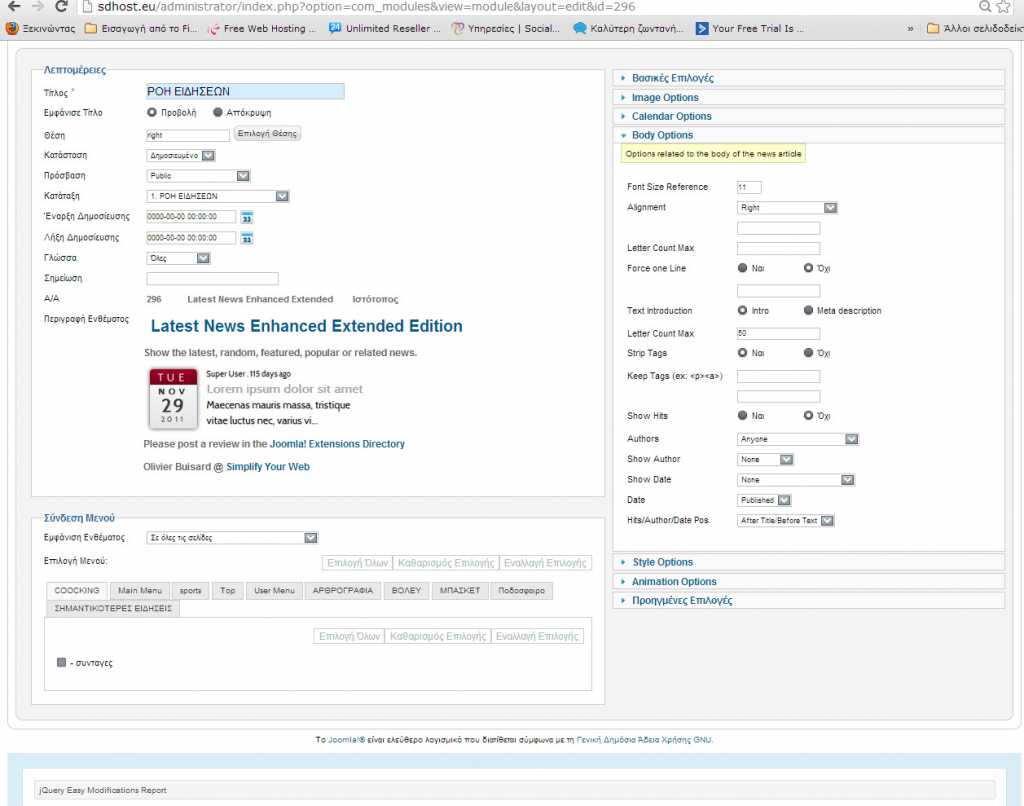The height and width of the screenshot is (806, 1024).
Task: Click the browser reload icon
Action: click(x=62, y=6)
